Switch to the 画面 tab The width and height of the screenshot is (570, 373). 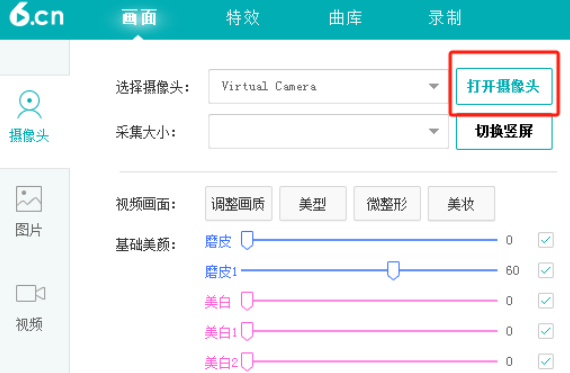point(139,18)
